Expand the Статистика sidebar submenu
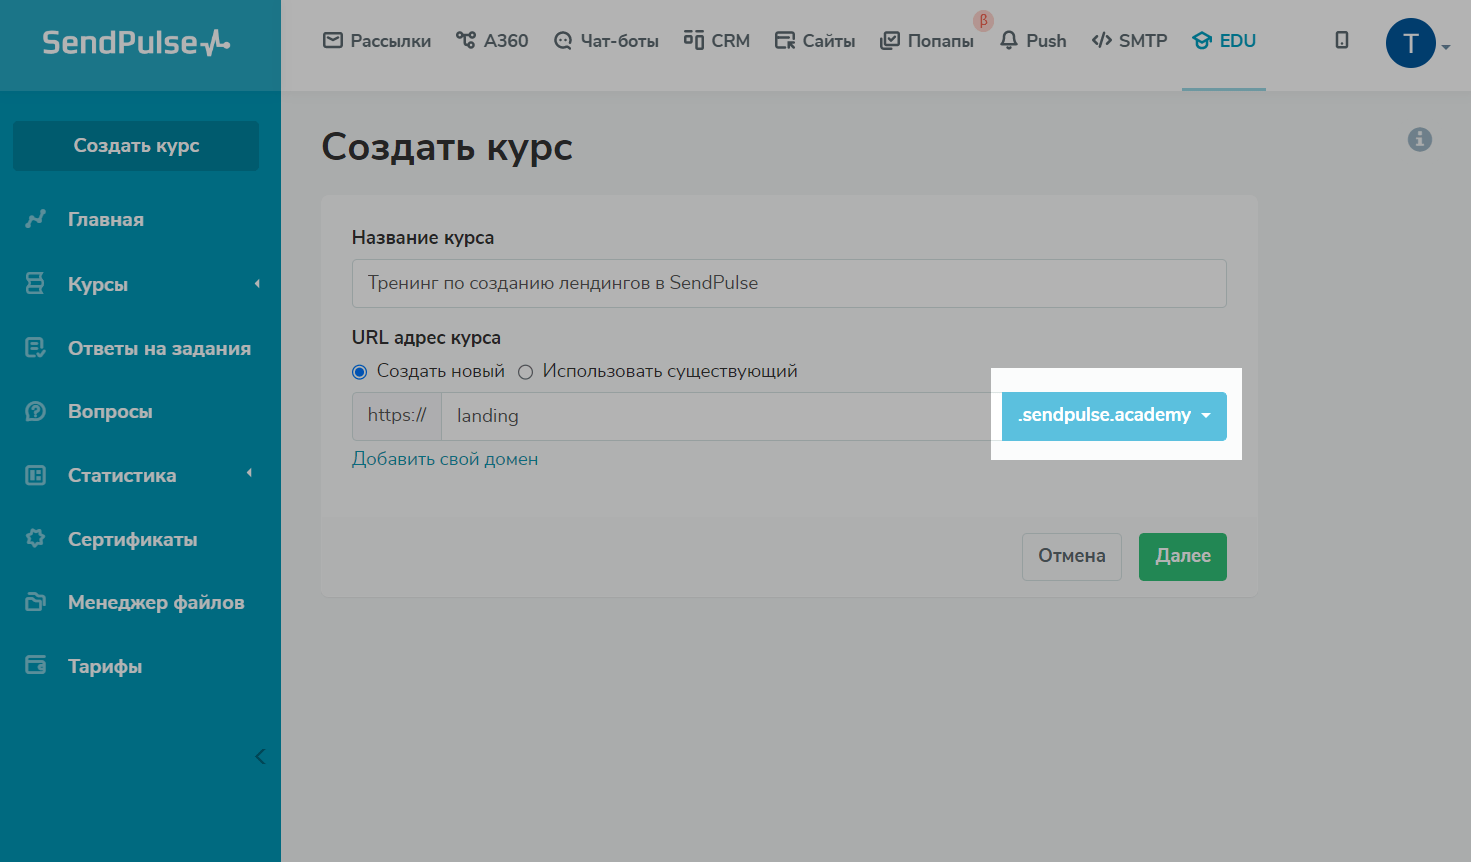Image resolution: width=1471 pixels, height=862 pixels. click(249, 474)
